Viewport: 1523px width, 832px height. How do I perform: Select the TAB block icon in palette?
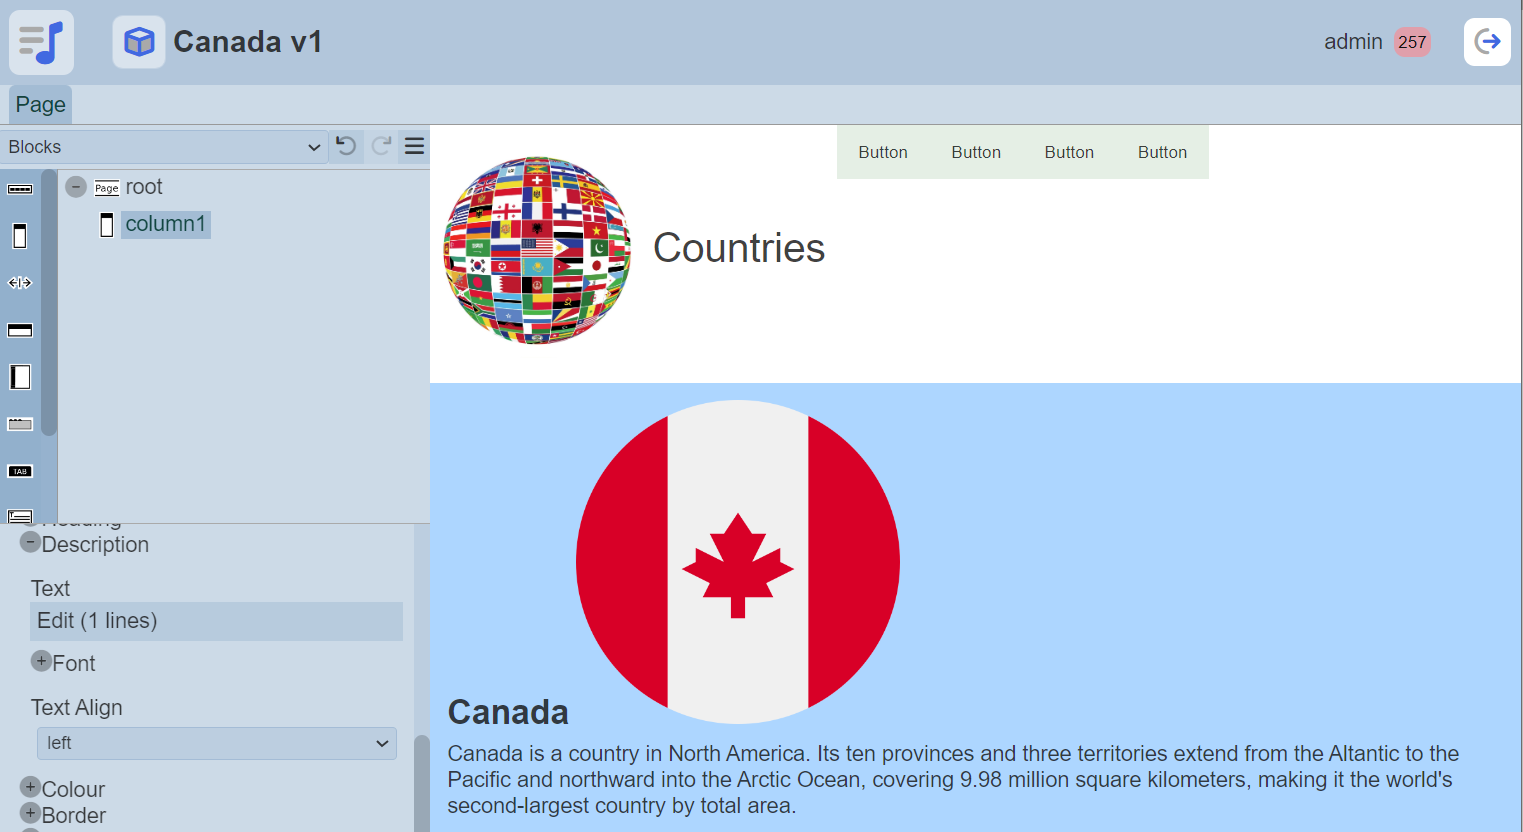pos(20,471)
